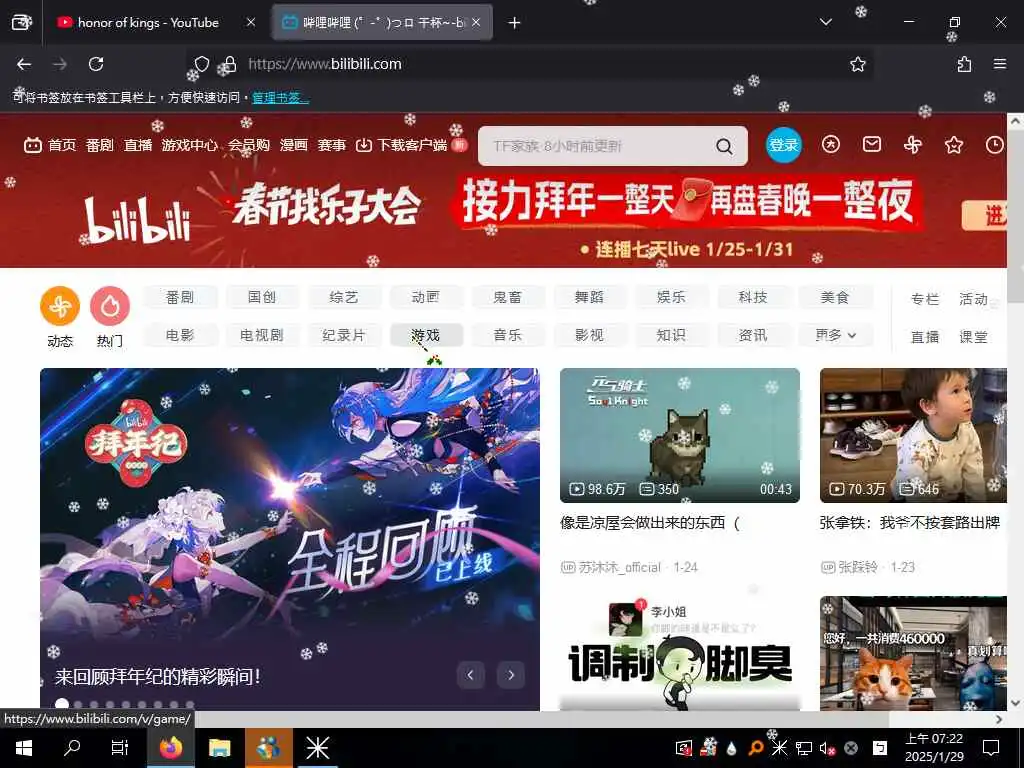This screenshot has height=768, width=1024.
Task: Open 漫画 in top navigation
Action: 293,145
